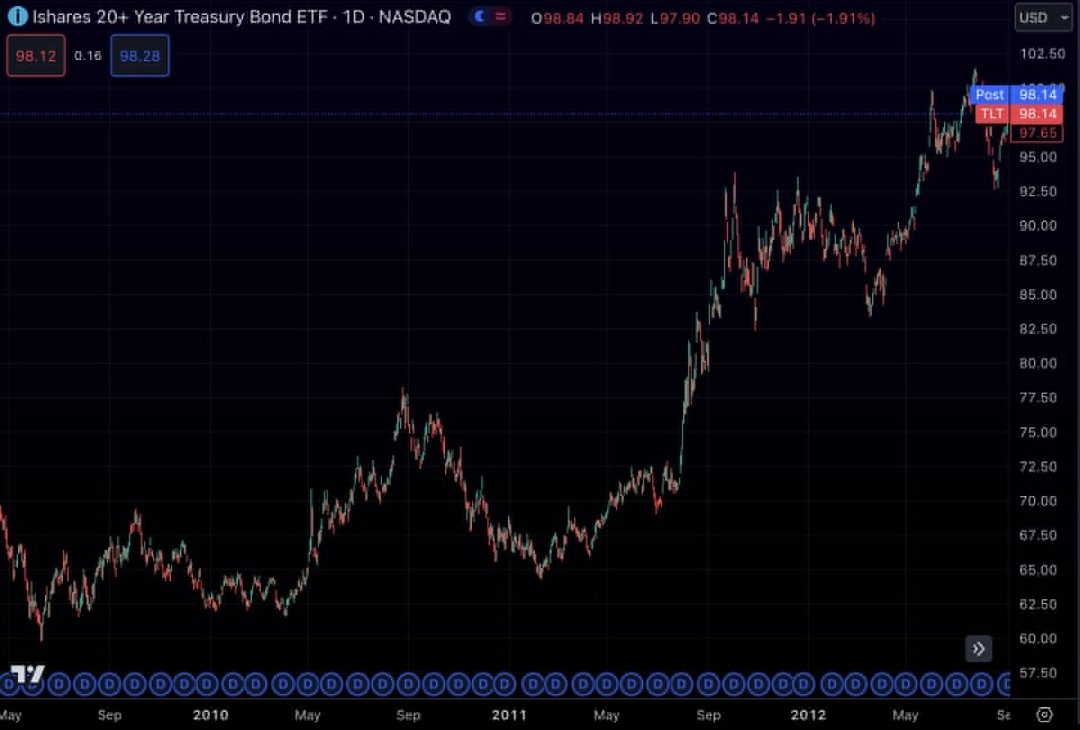This screenshot has height=730, width=1080.
Task: Click the red 98.12 sell button
Action: pos(36,56)
